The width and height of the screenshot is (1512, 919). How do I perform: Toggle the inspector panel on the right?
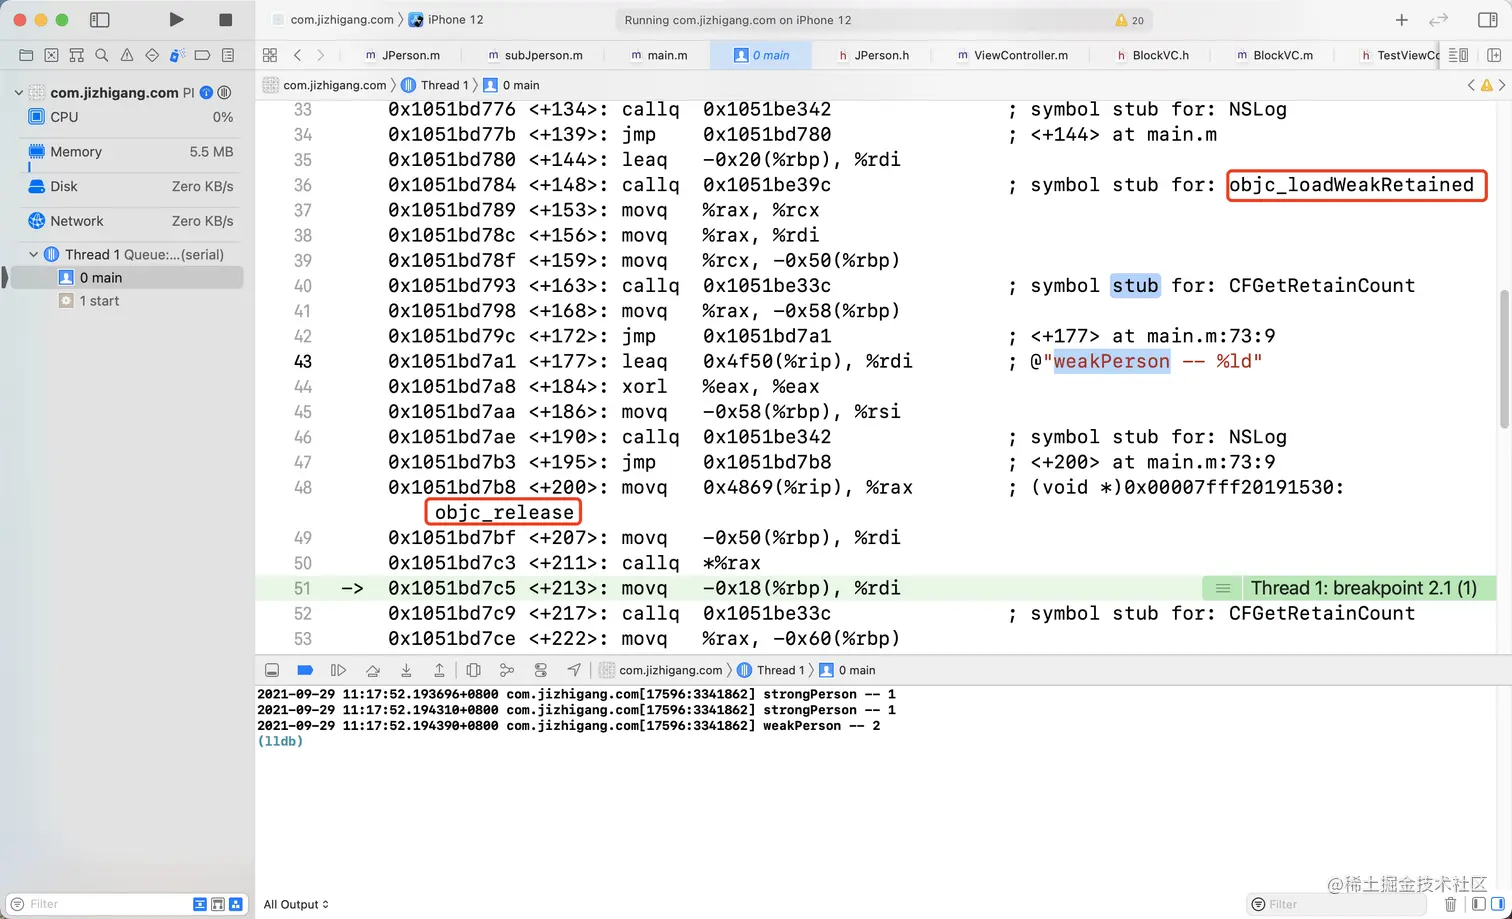click(x=1487, y=20)
